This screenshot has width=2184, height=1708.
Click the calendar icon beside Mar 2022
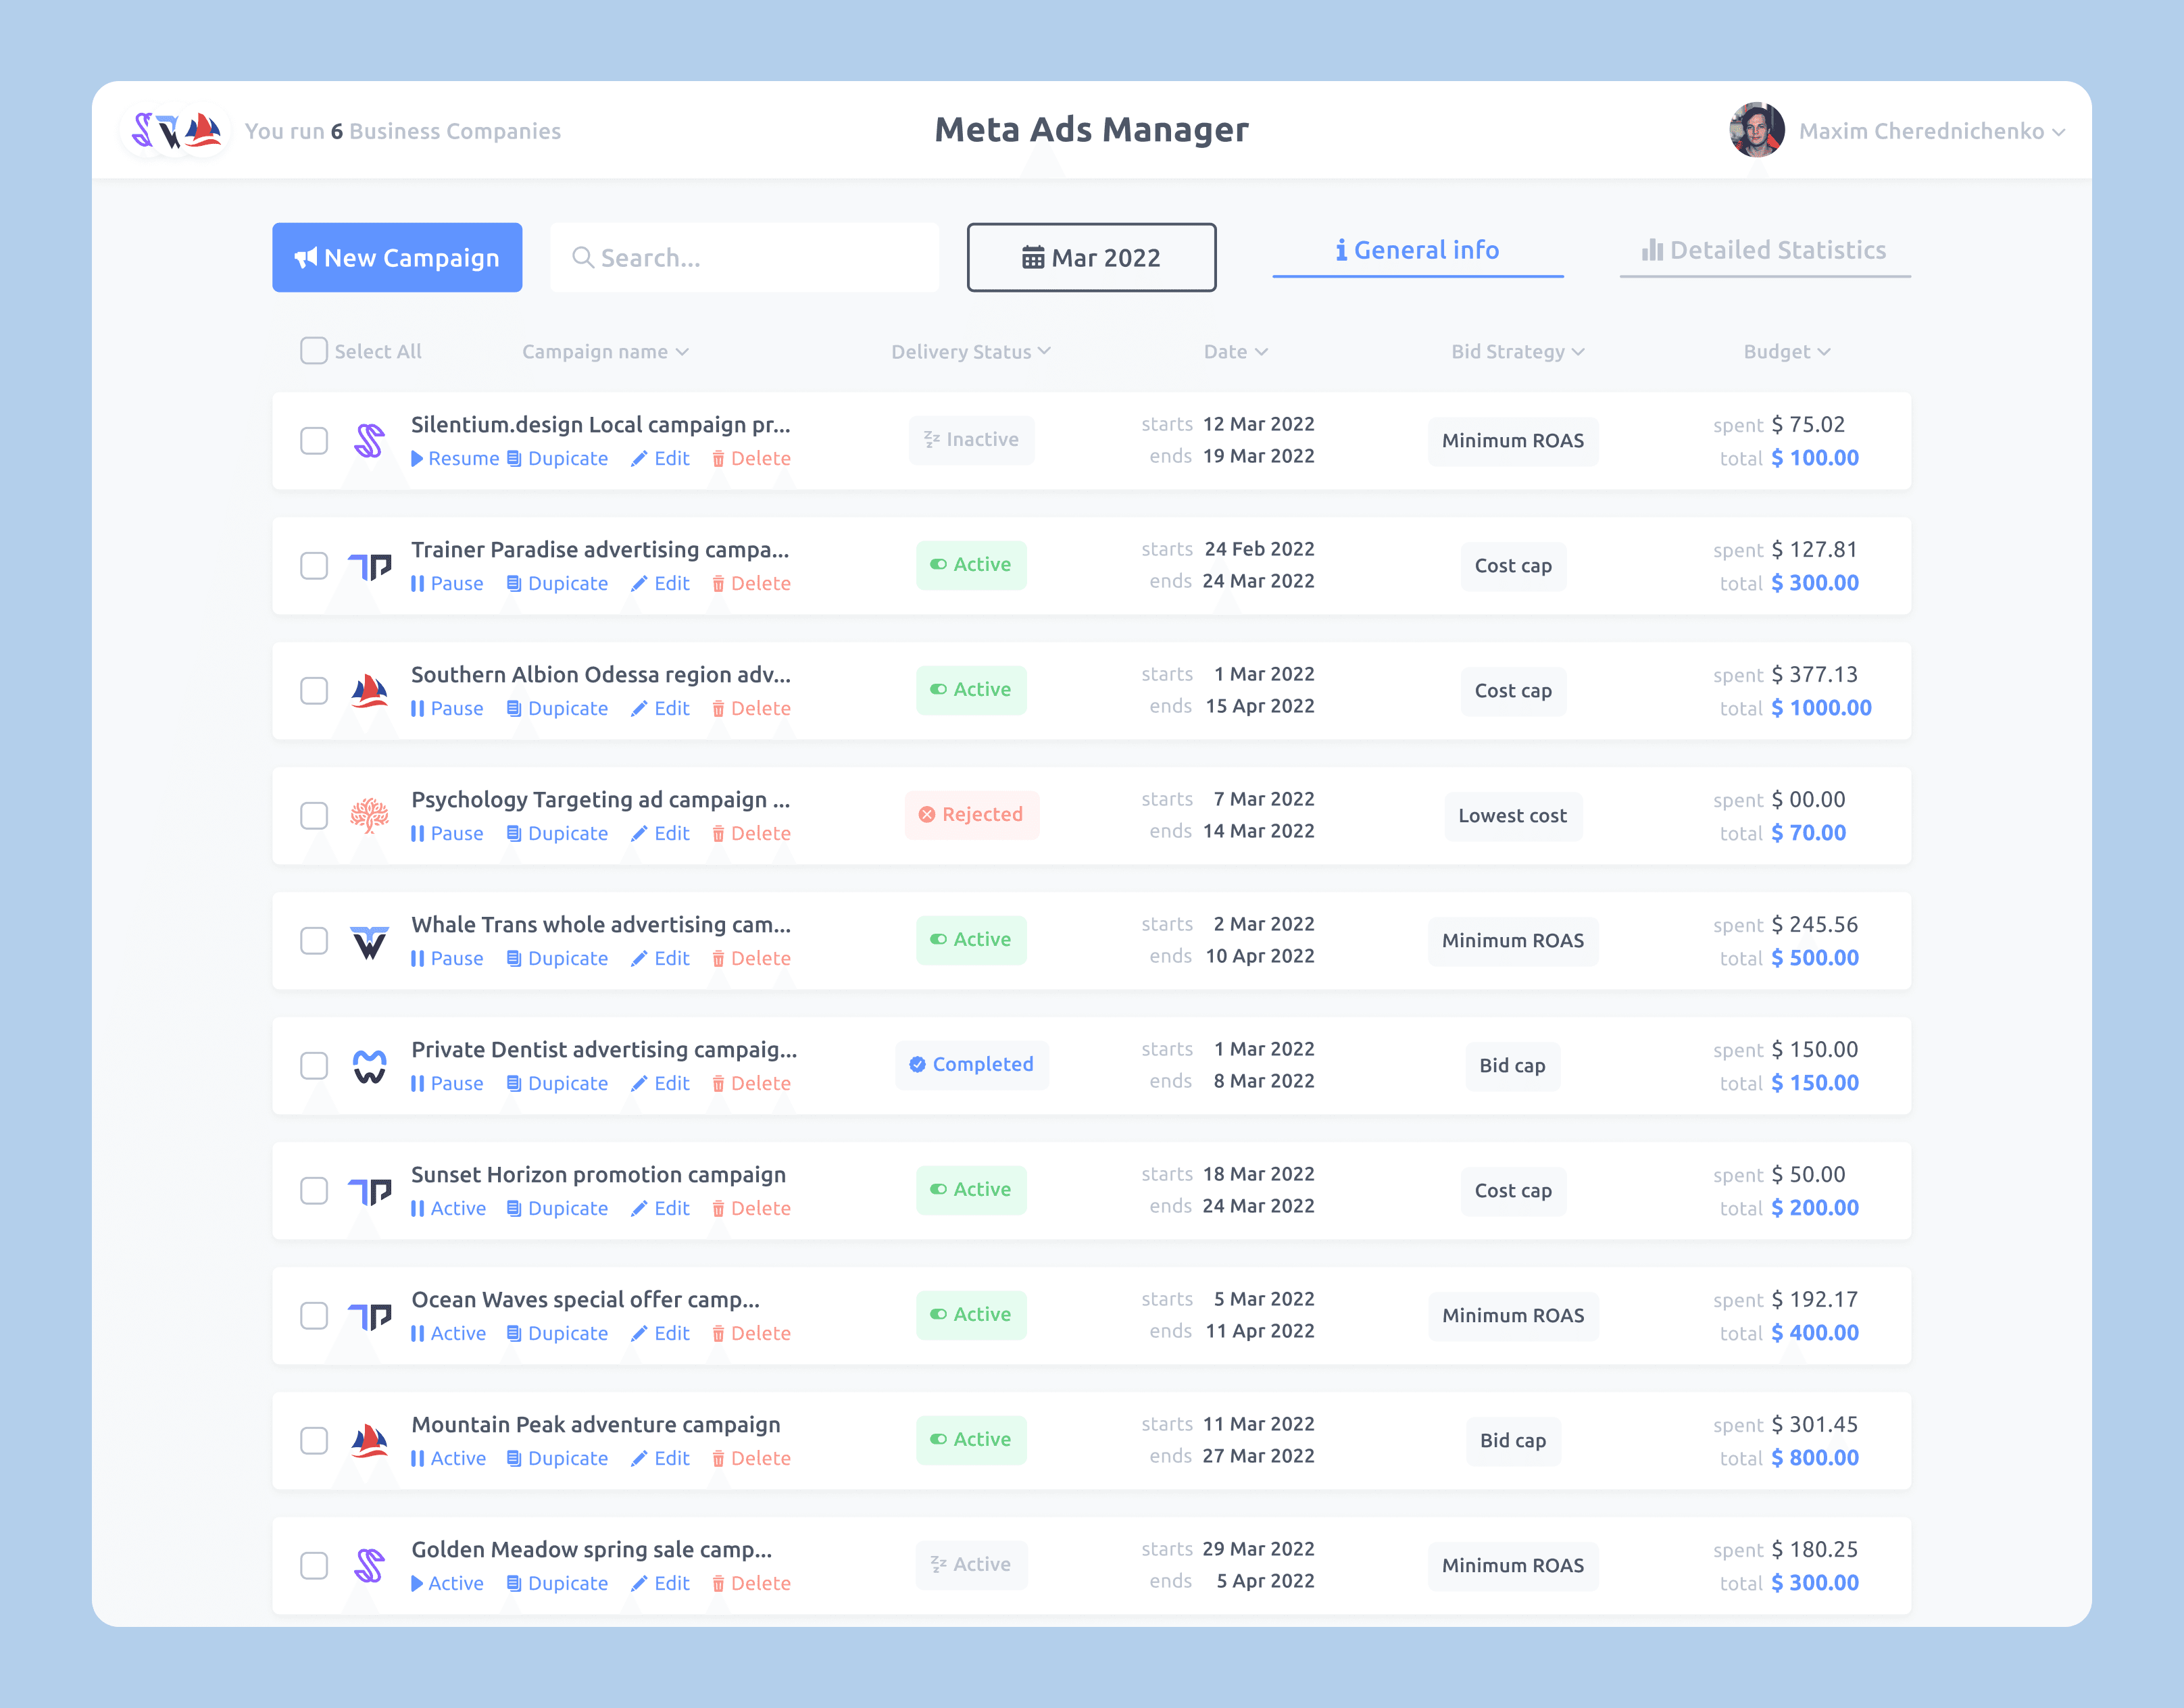[x=1033, y=258]
